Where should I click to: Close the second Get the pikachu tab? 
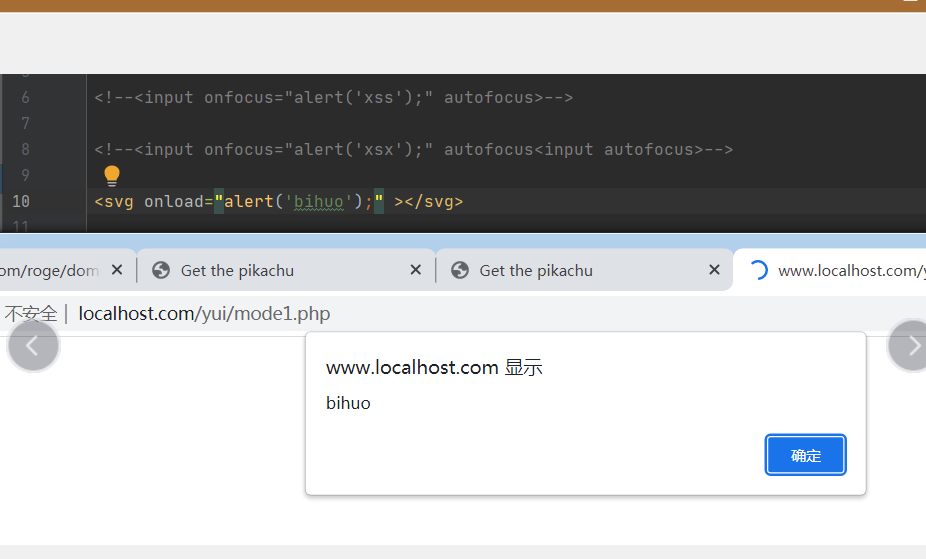click(x=715, y=270)
